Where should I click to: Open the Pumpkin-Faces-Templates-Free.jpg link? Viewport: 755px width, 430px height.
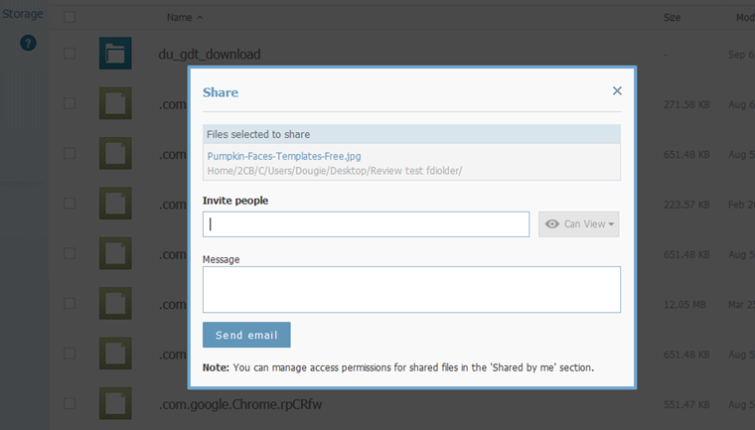pyautogui.click(x=284, y=156)
